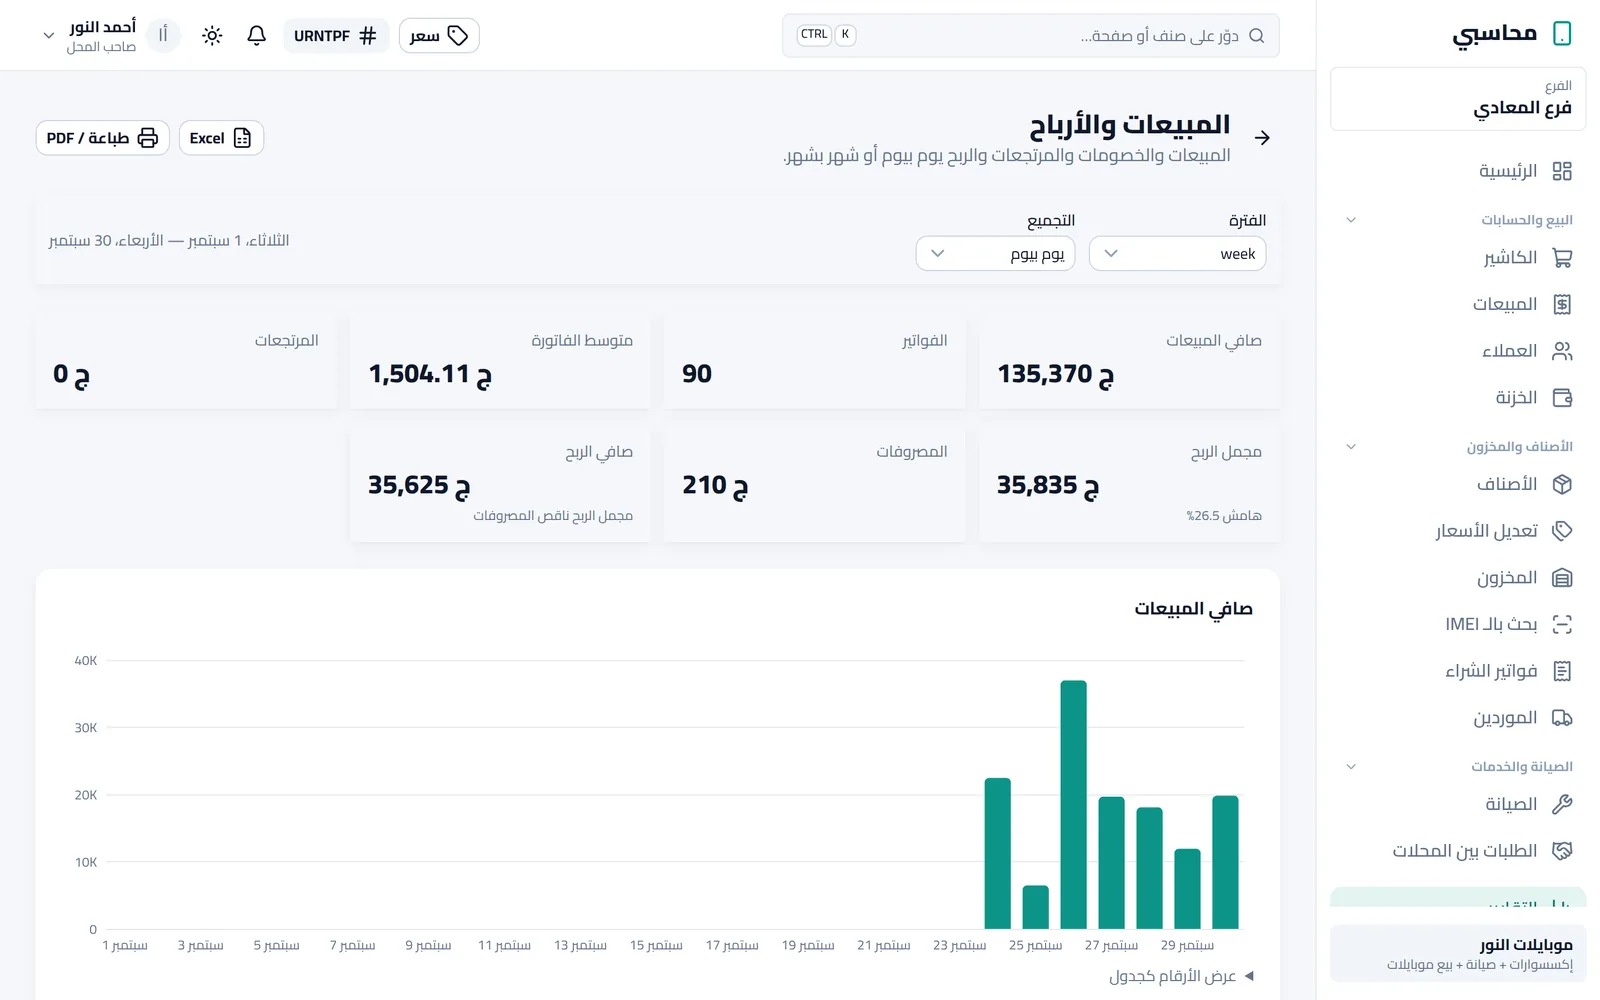
Task: Click الفواتير 90 card
Action: pyautogui.click(x=815, y=363)
